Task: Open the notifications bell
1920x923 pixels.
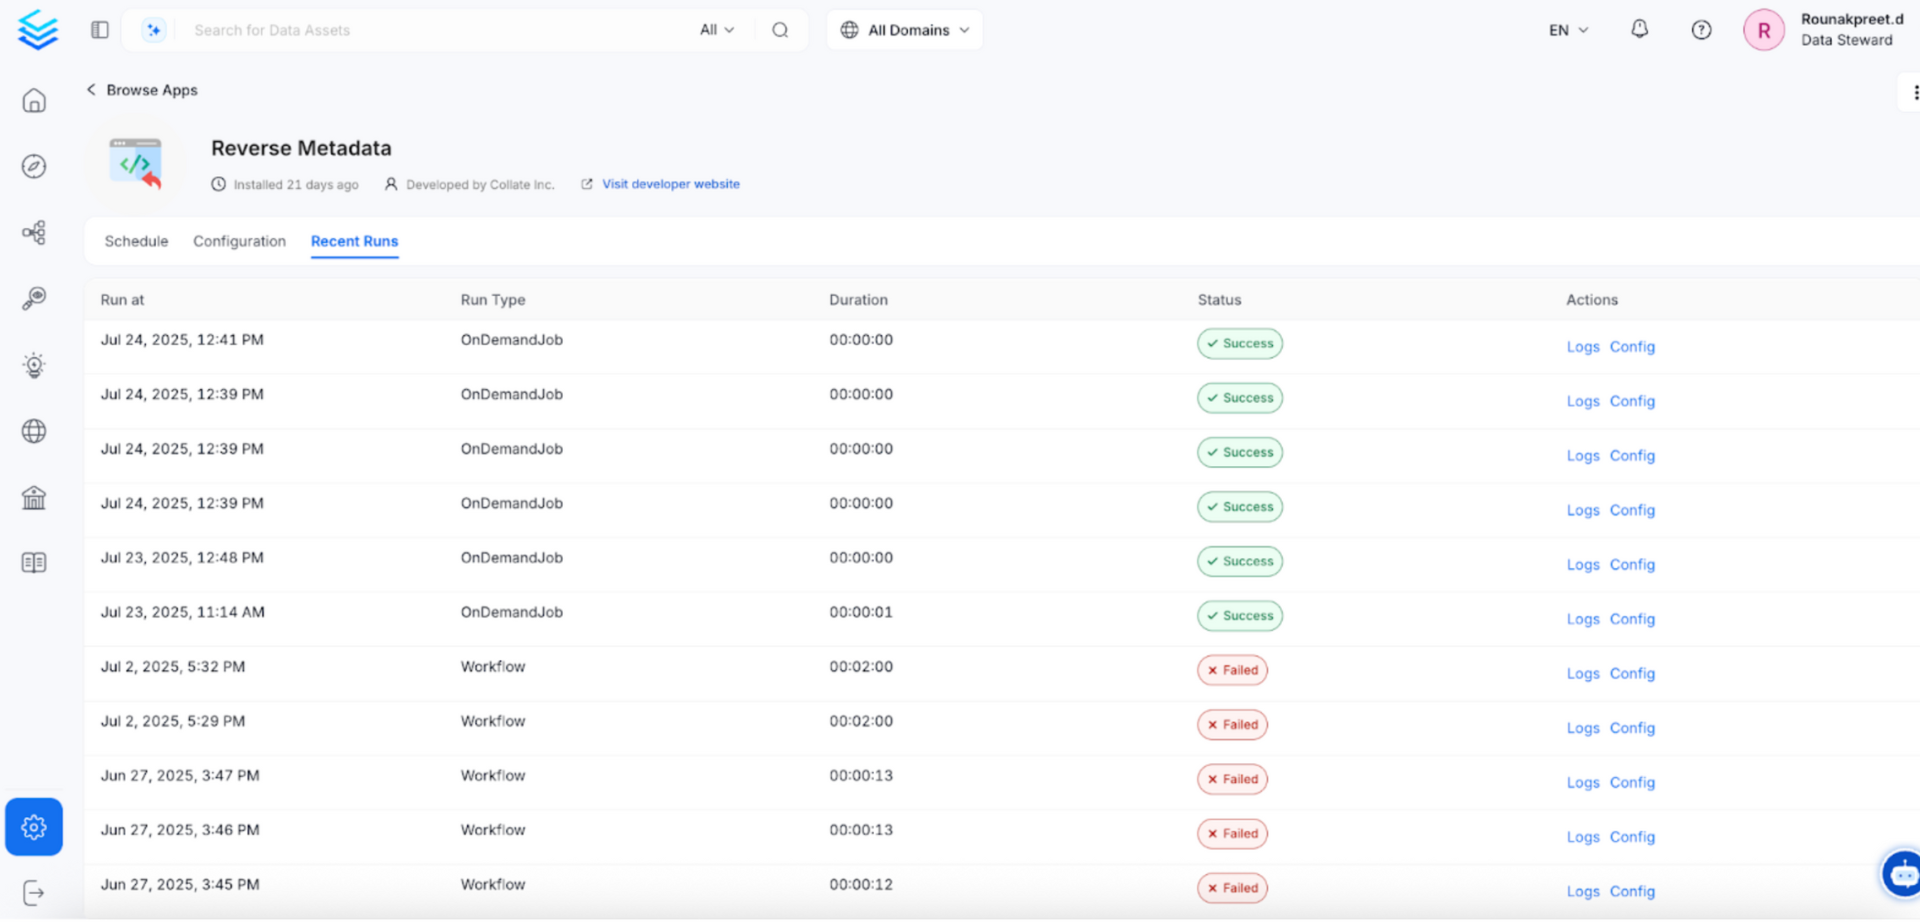Action: 1639,30
